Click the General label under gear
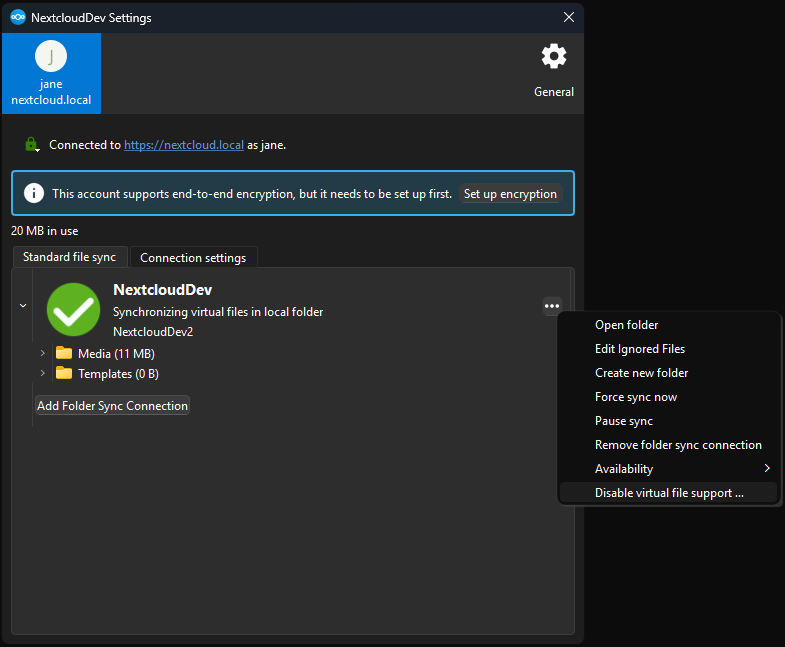 (554, 92)
